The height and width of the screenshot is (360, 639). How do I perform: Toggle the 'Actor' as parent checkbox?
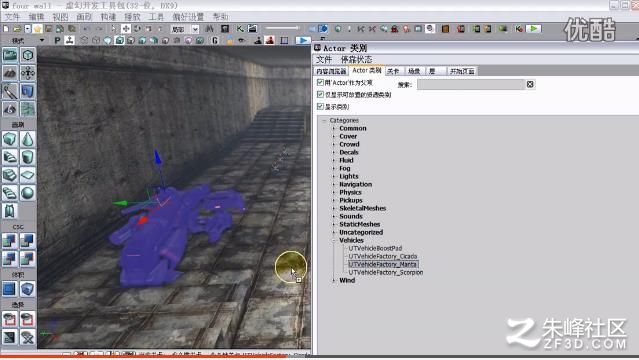(x=320, y=82)
